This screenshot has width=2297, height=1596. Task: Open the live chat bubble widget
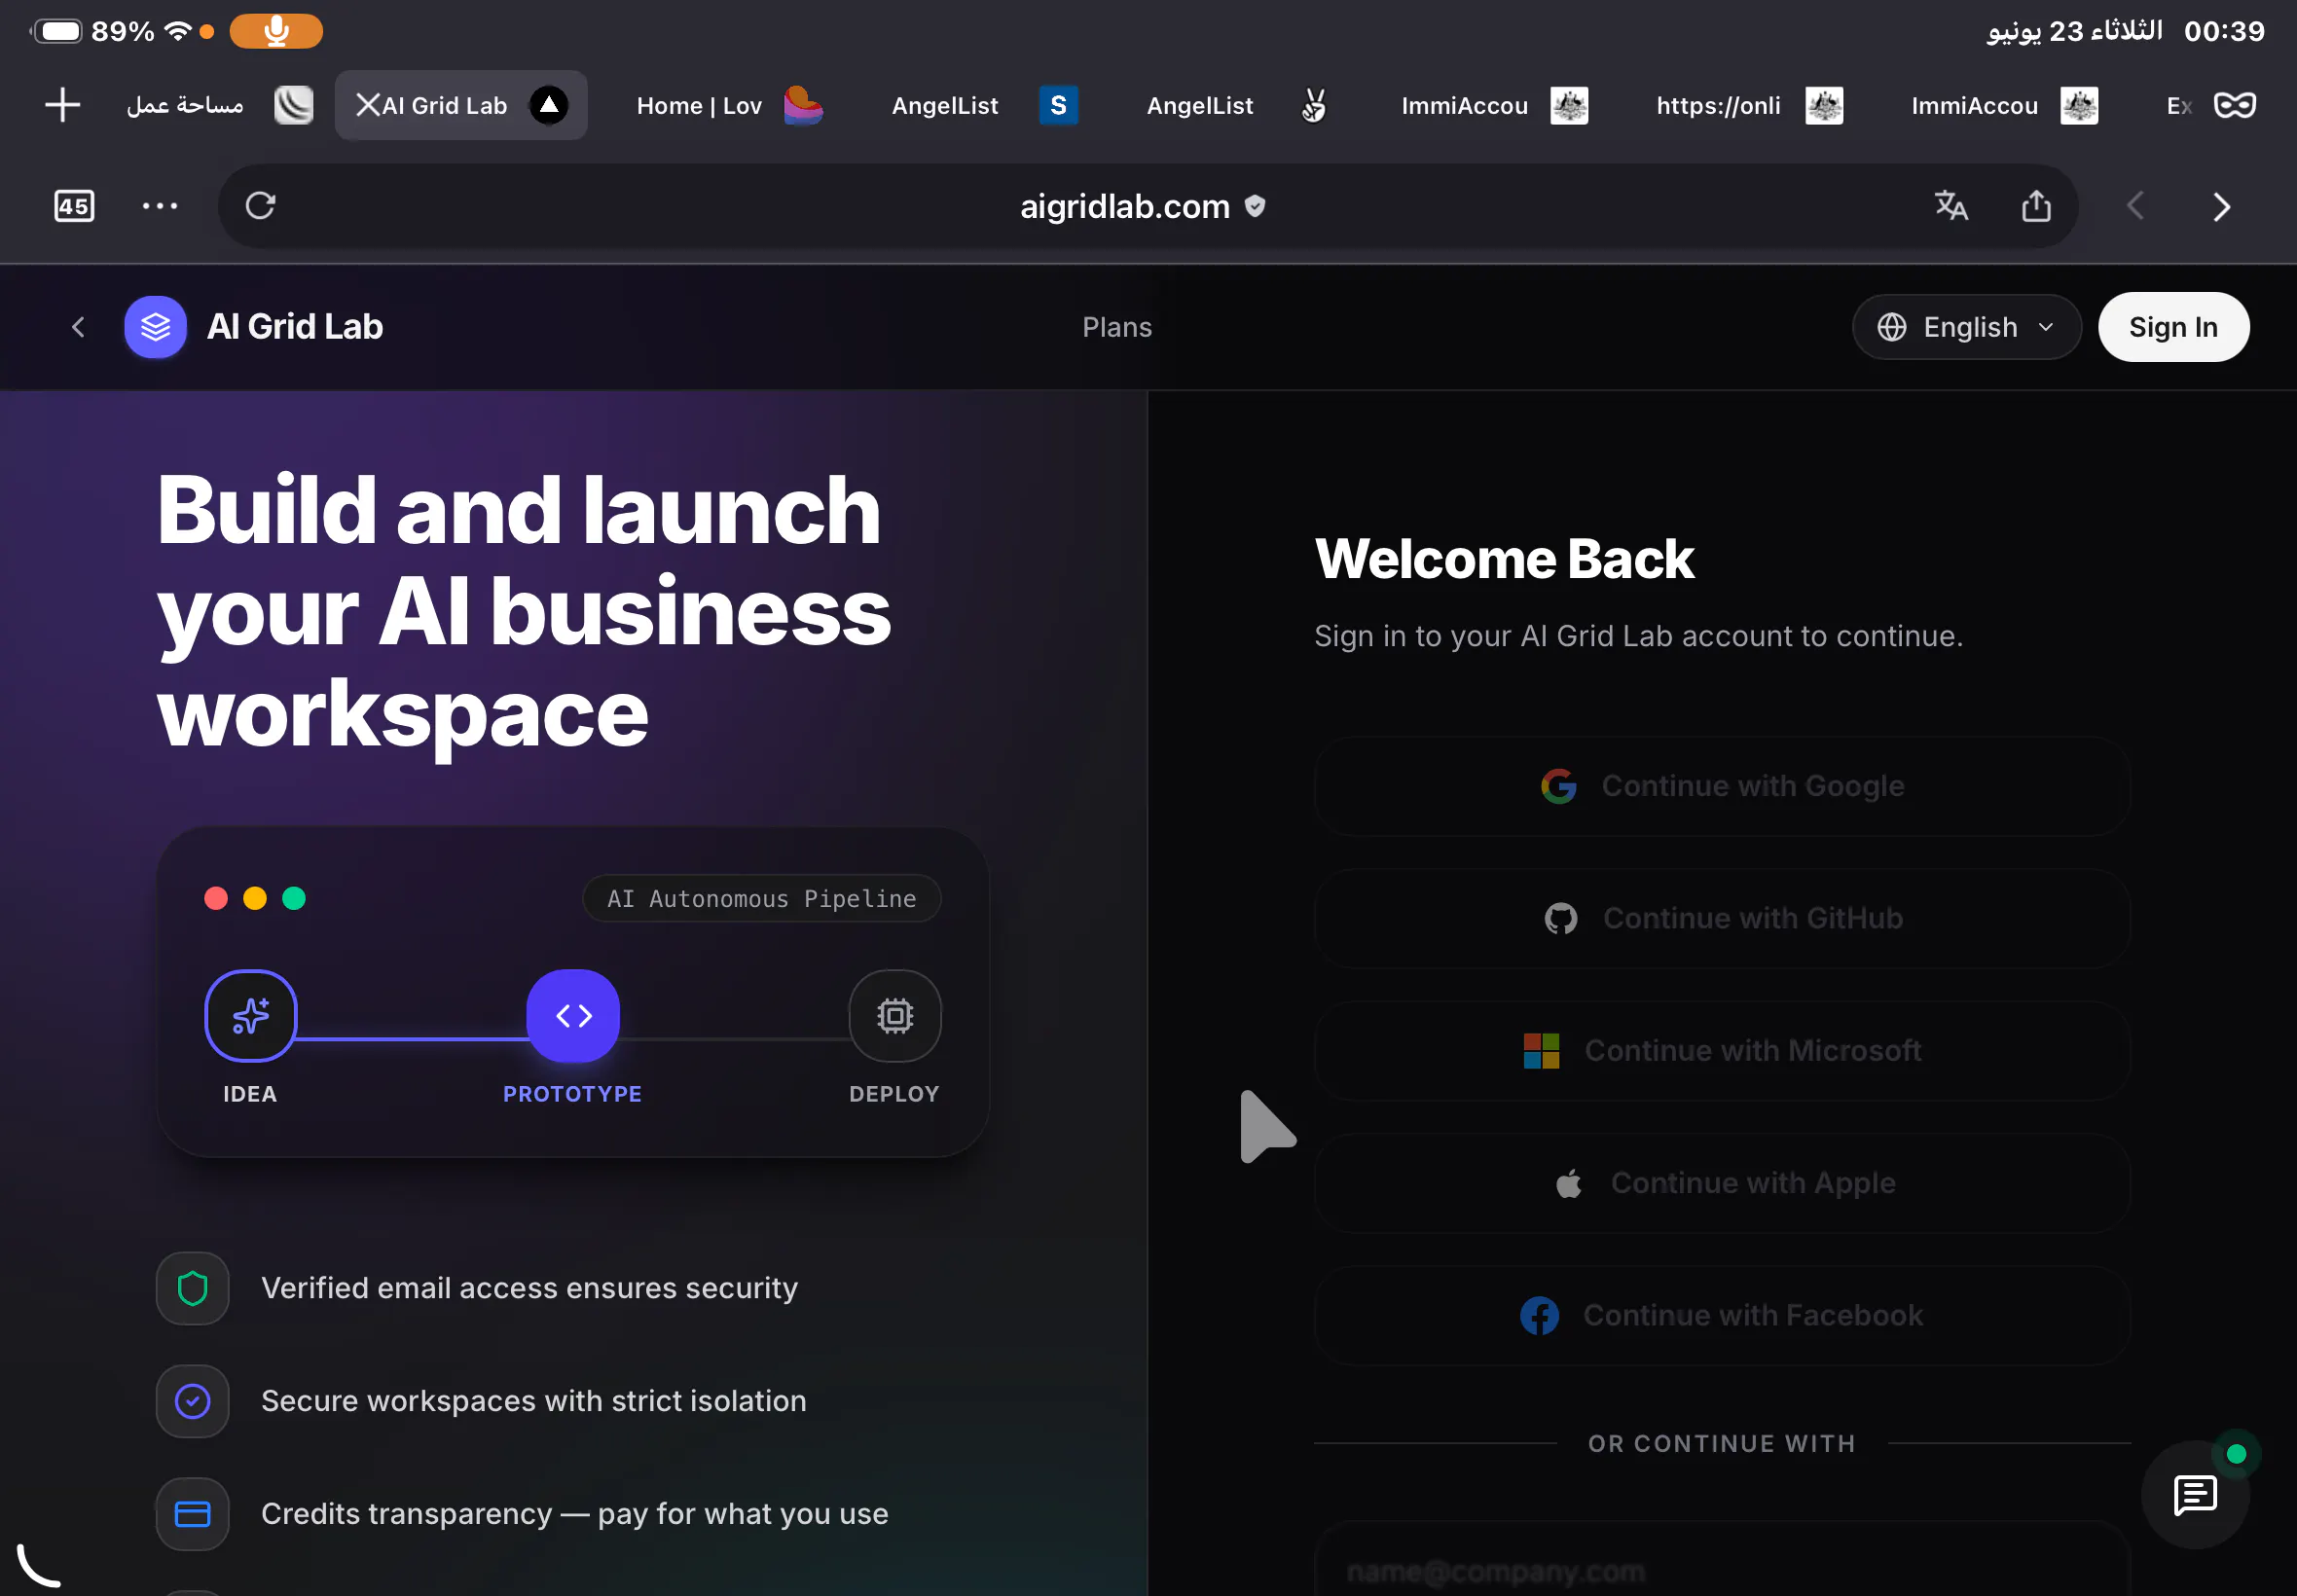[2195, 1494]
